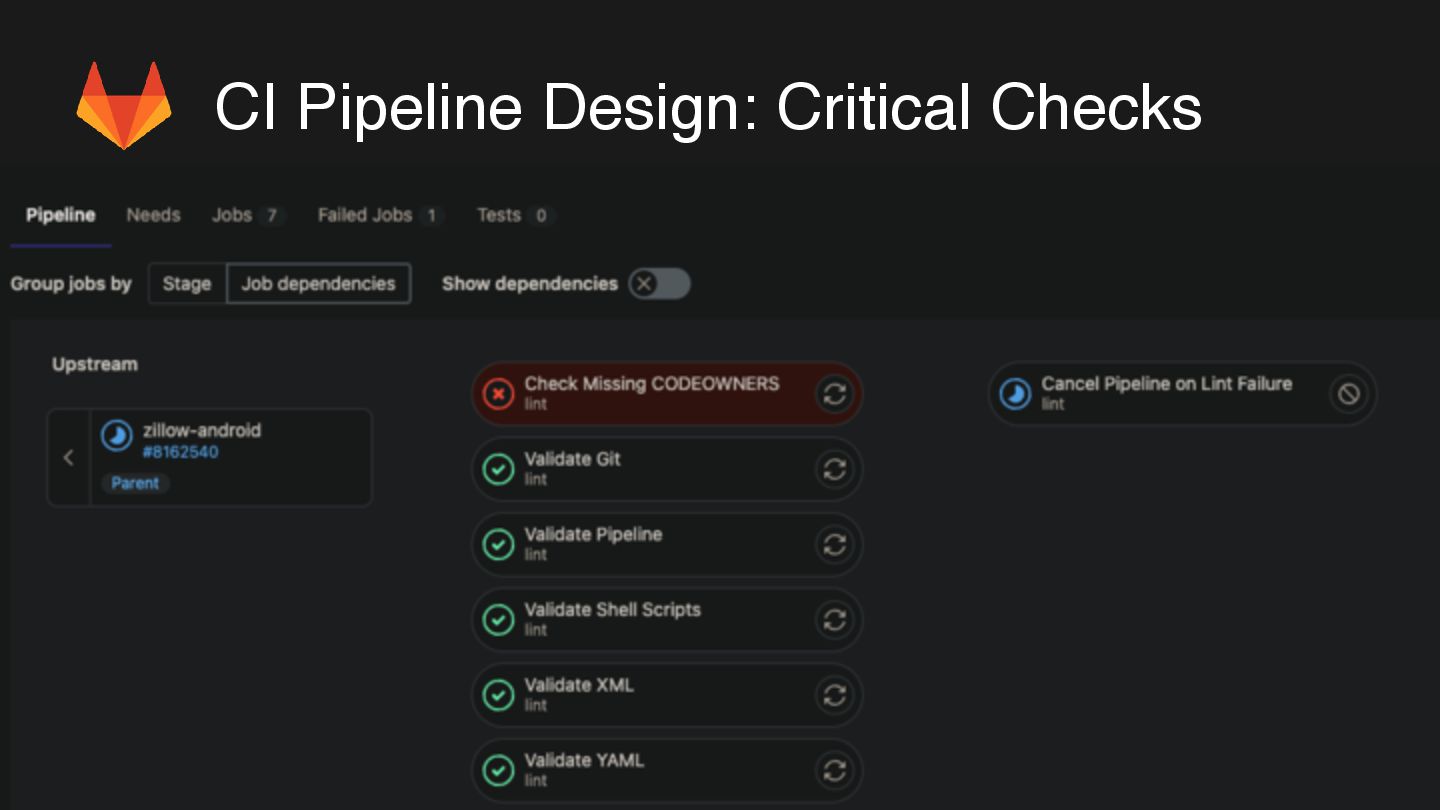Toggle the Show dependencies switch

660,284
